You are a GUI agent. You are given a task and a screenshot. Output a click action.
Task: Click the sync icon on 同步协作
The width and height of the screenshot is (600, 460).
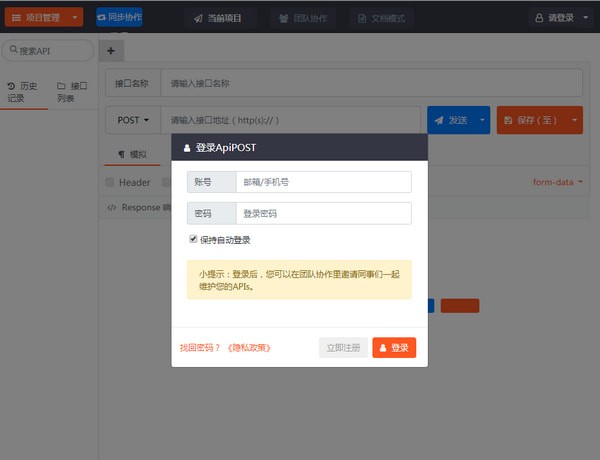[101, 17]
